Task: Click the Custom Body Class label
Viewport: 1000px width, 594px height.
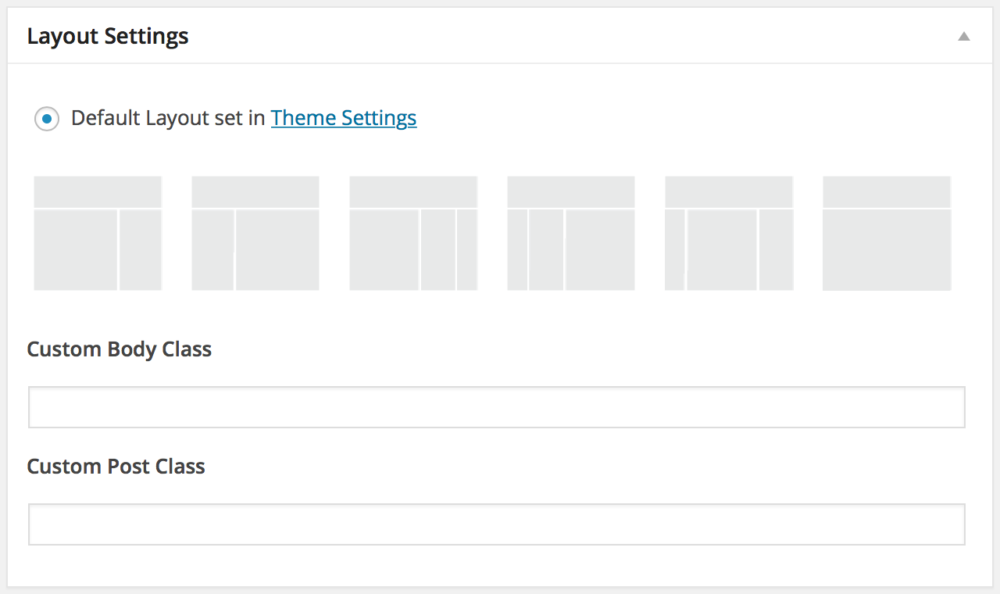Action: (x=119, y=349)
